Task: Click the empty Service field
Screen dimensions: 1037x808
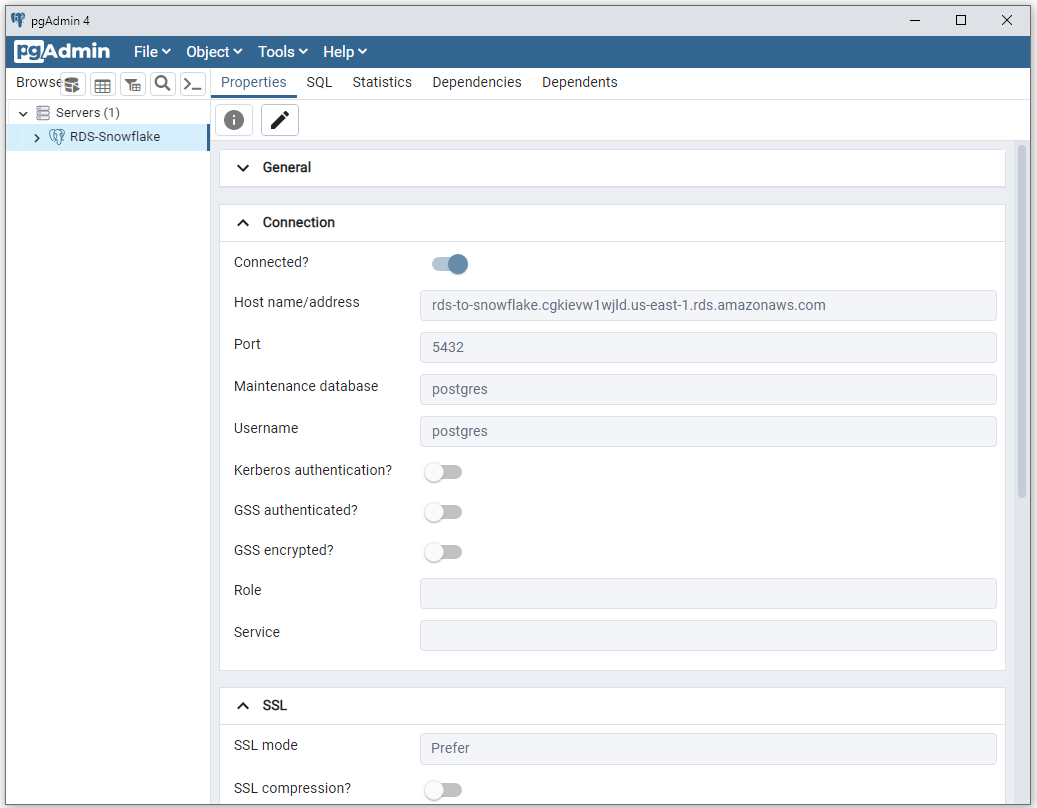Action: (708, 635)
